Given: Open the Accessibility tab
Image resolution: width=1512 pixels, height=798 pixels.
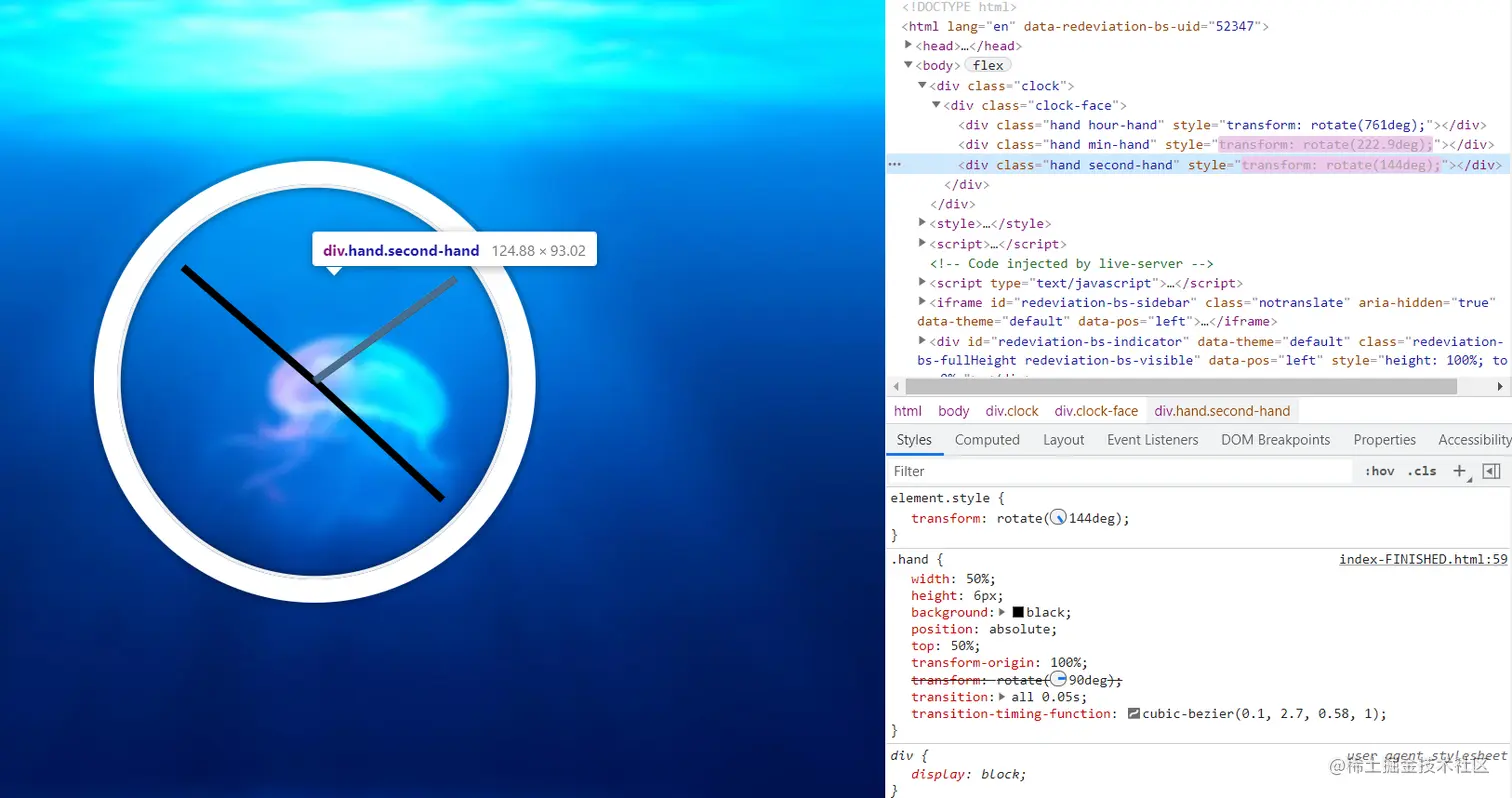Looking at the screenshot, I should [x=1474, y=440].
